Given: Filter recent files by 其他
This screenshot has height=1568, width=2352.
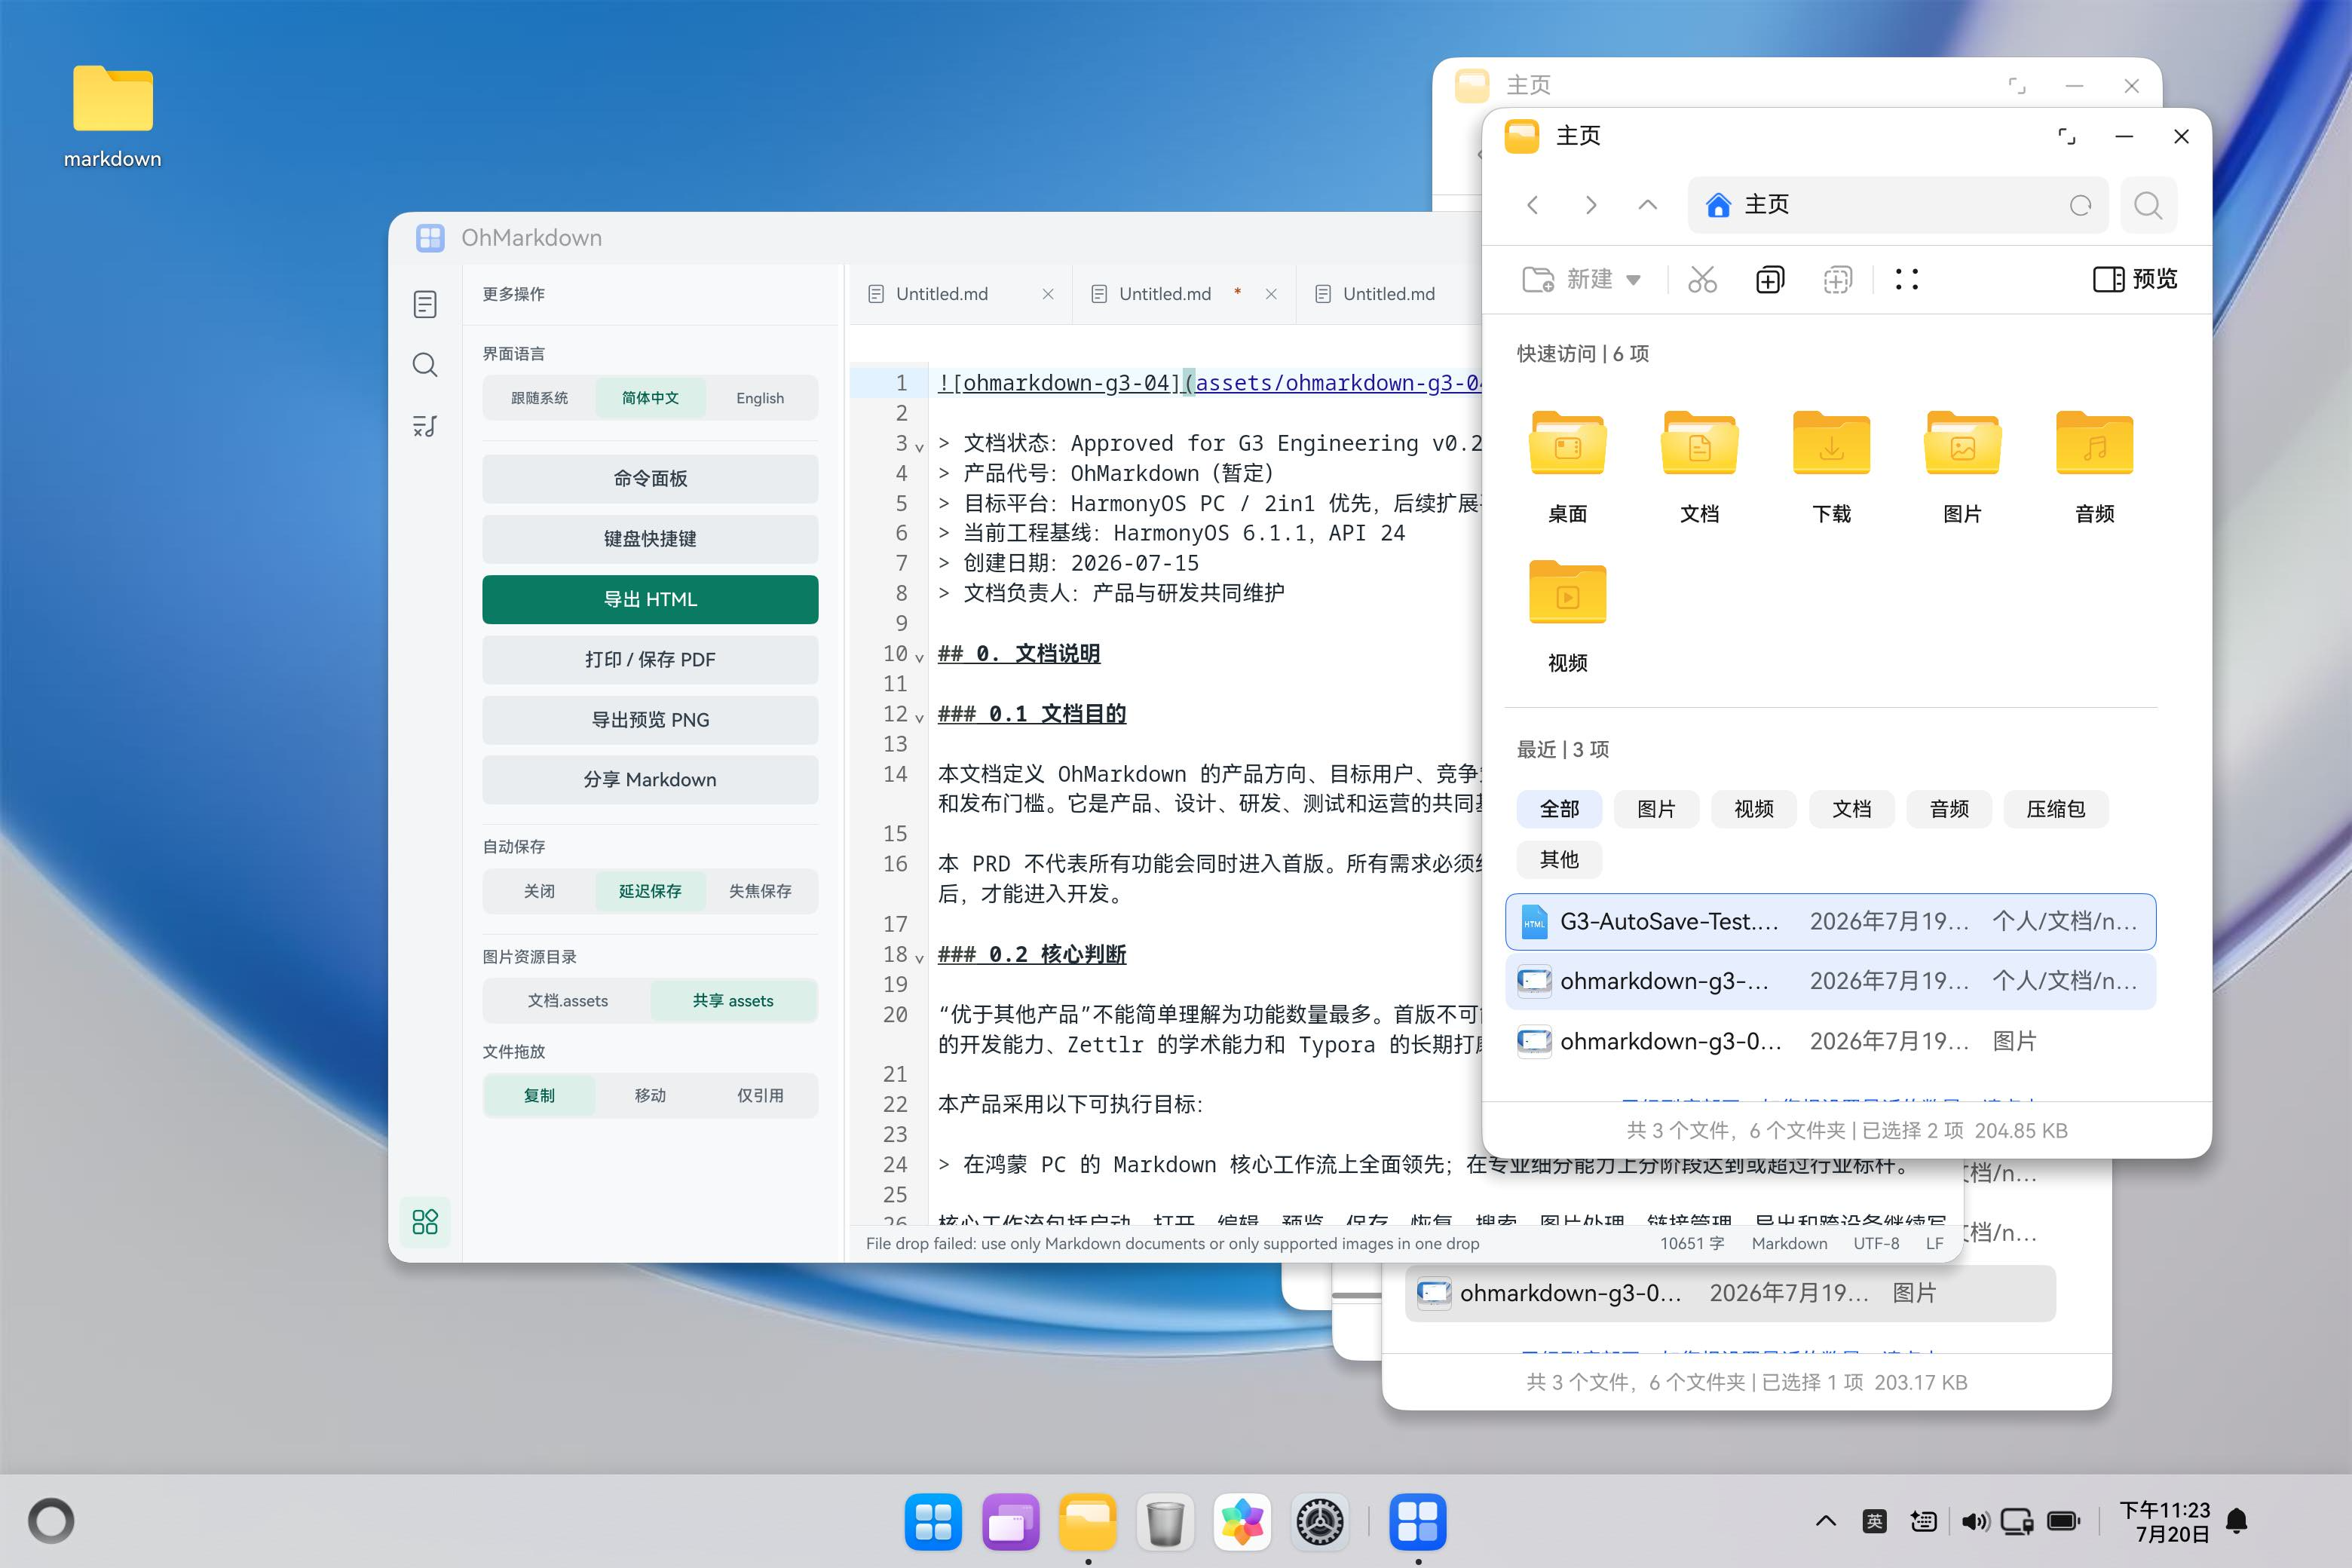Looking at the screenshot, I should [x=1559, y=859].
